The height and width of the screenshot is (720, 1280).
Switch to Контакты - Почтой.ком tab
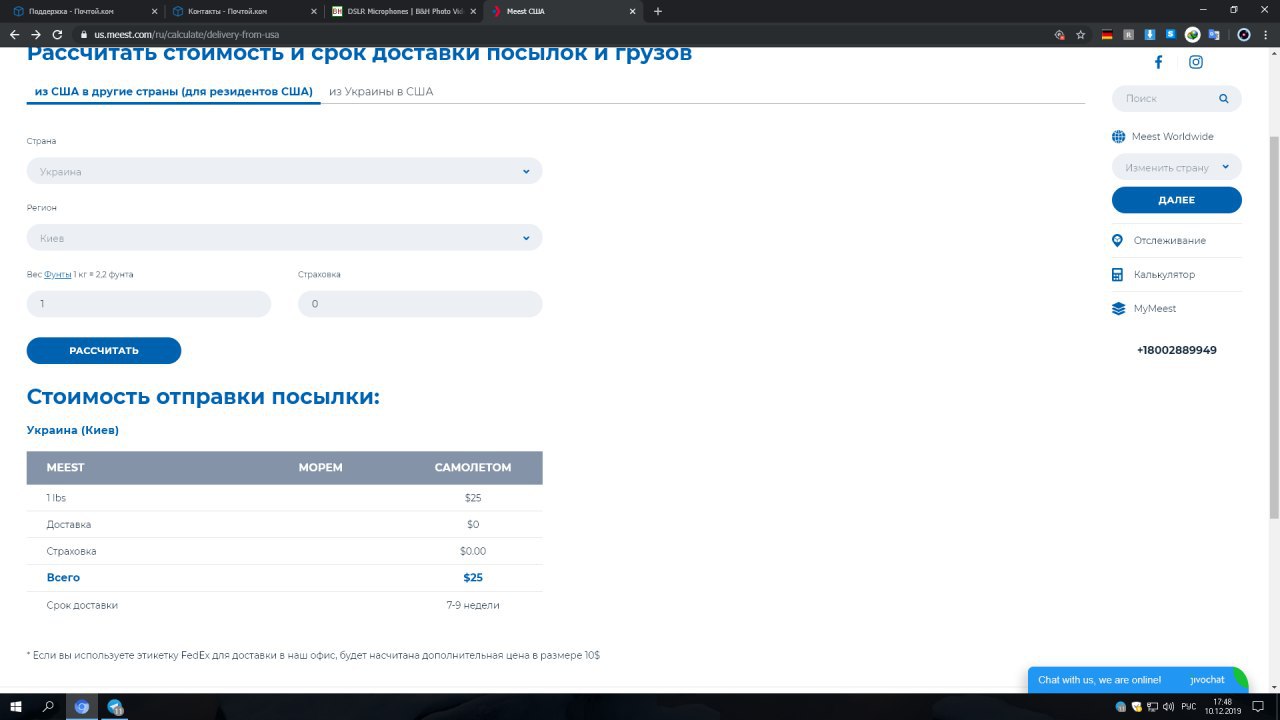[243, 11]
